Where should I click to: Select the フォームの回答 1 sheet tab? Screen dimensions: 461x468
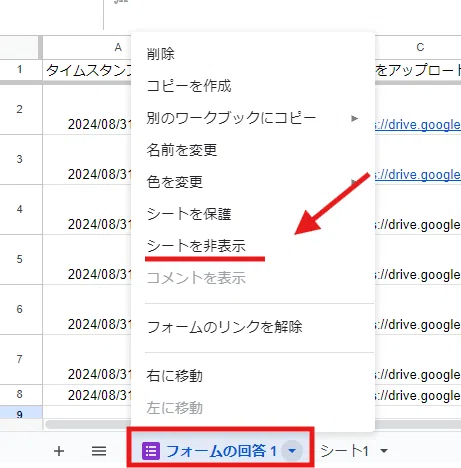[x=221, y=451]
